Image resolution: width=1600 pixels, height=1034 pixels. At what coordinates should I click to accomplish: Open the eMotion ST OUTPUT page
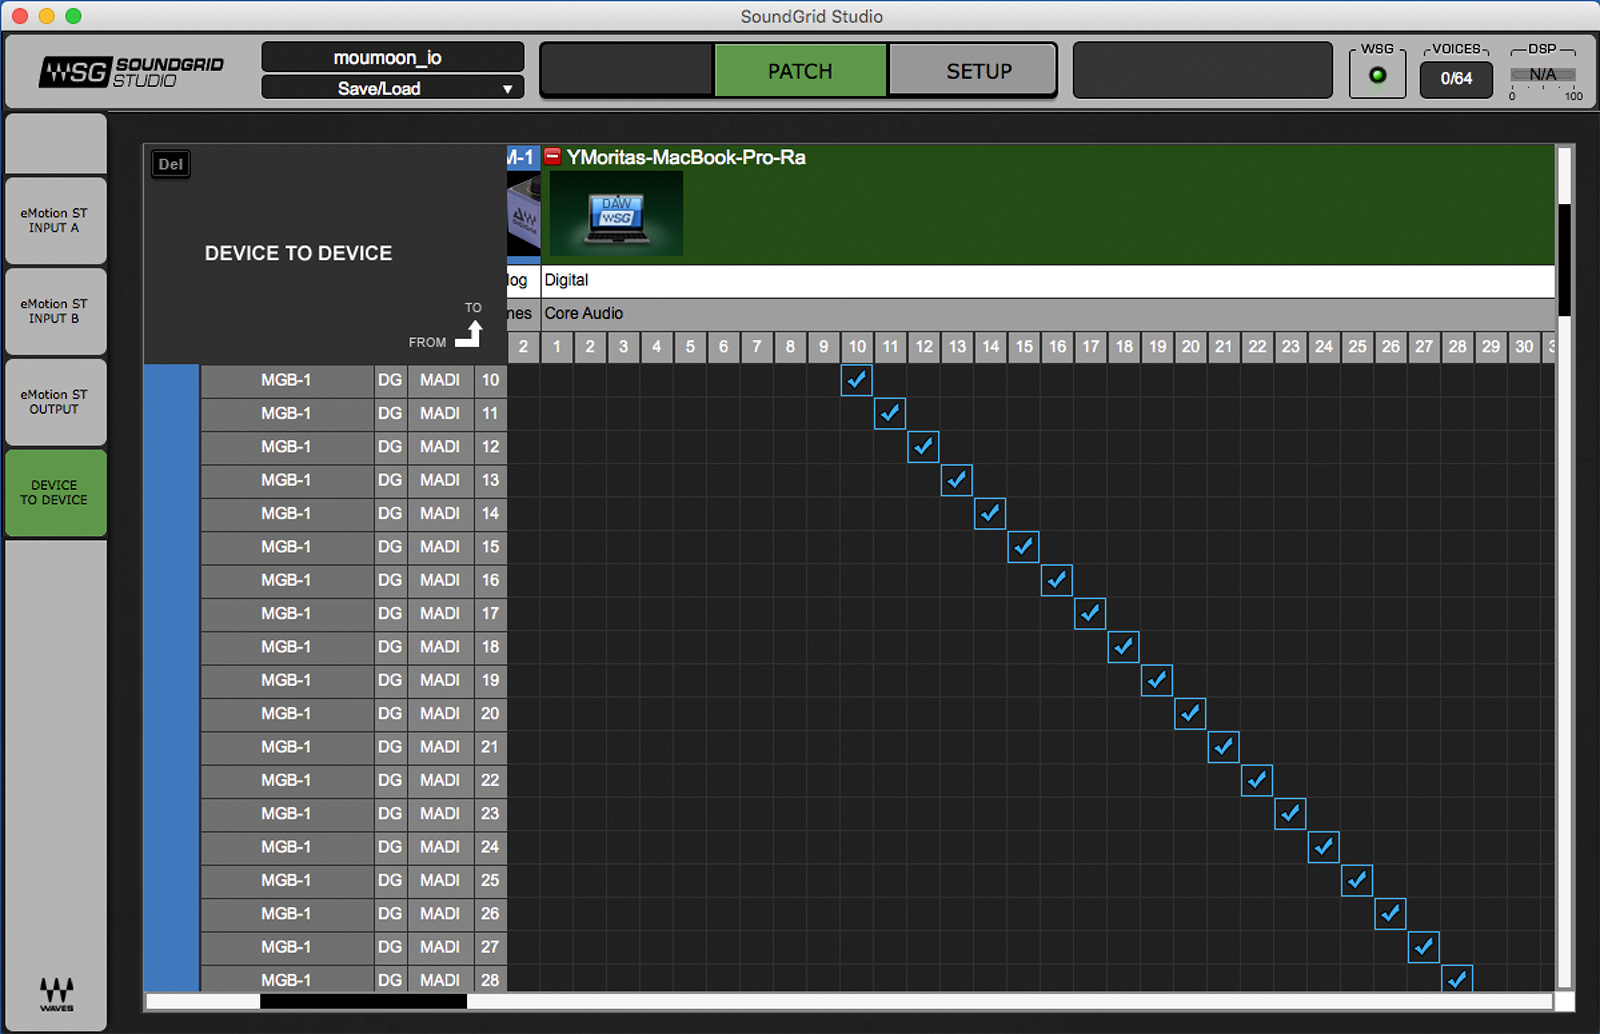56,402
